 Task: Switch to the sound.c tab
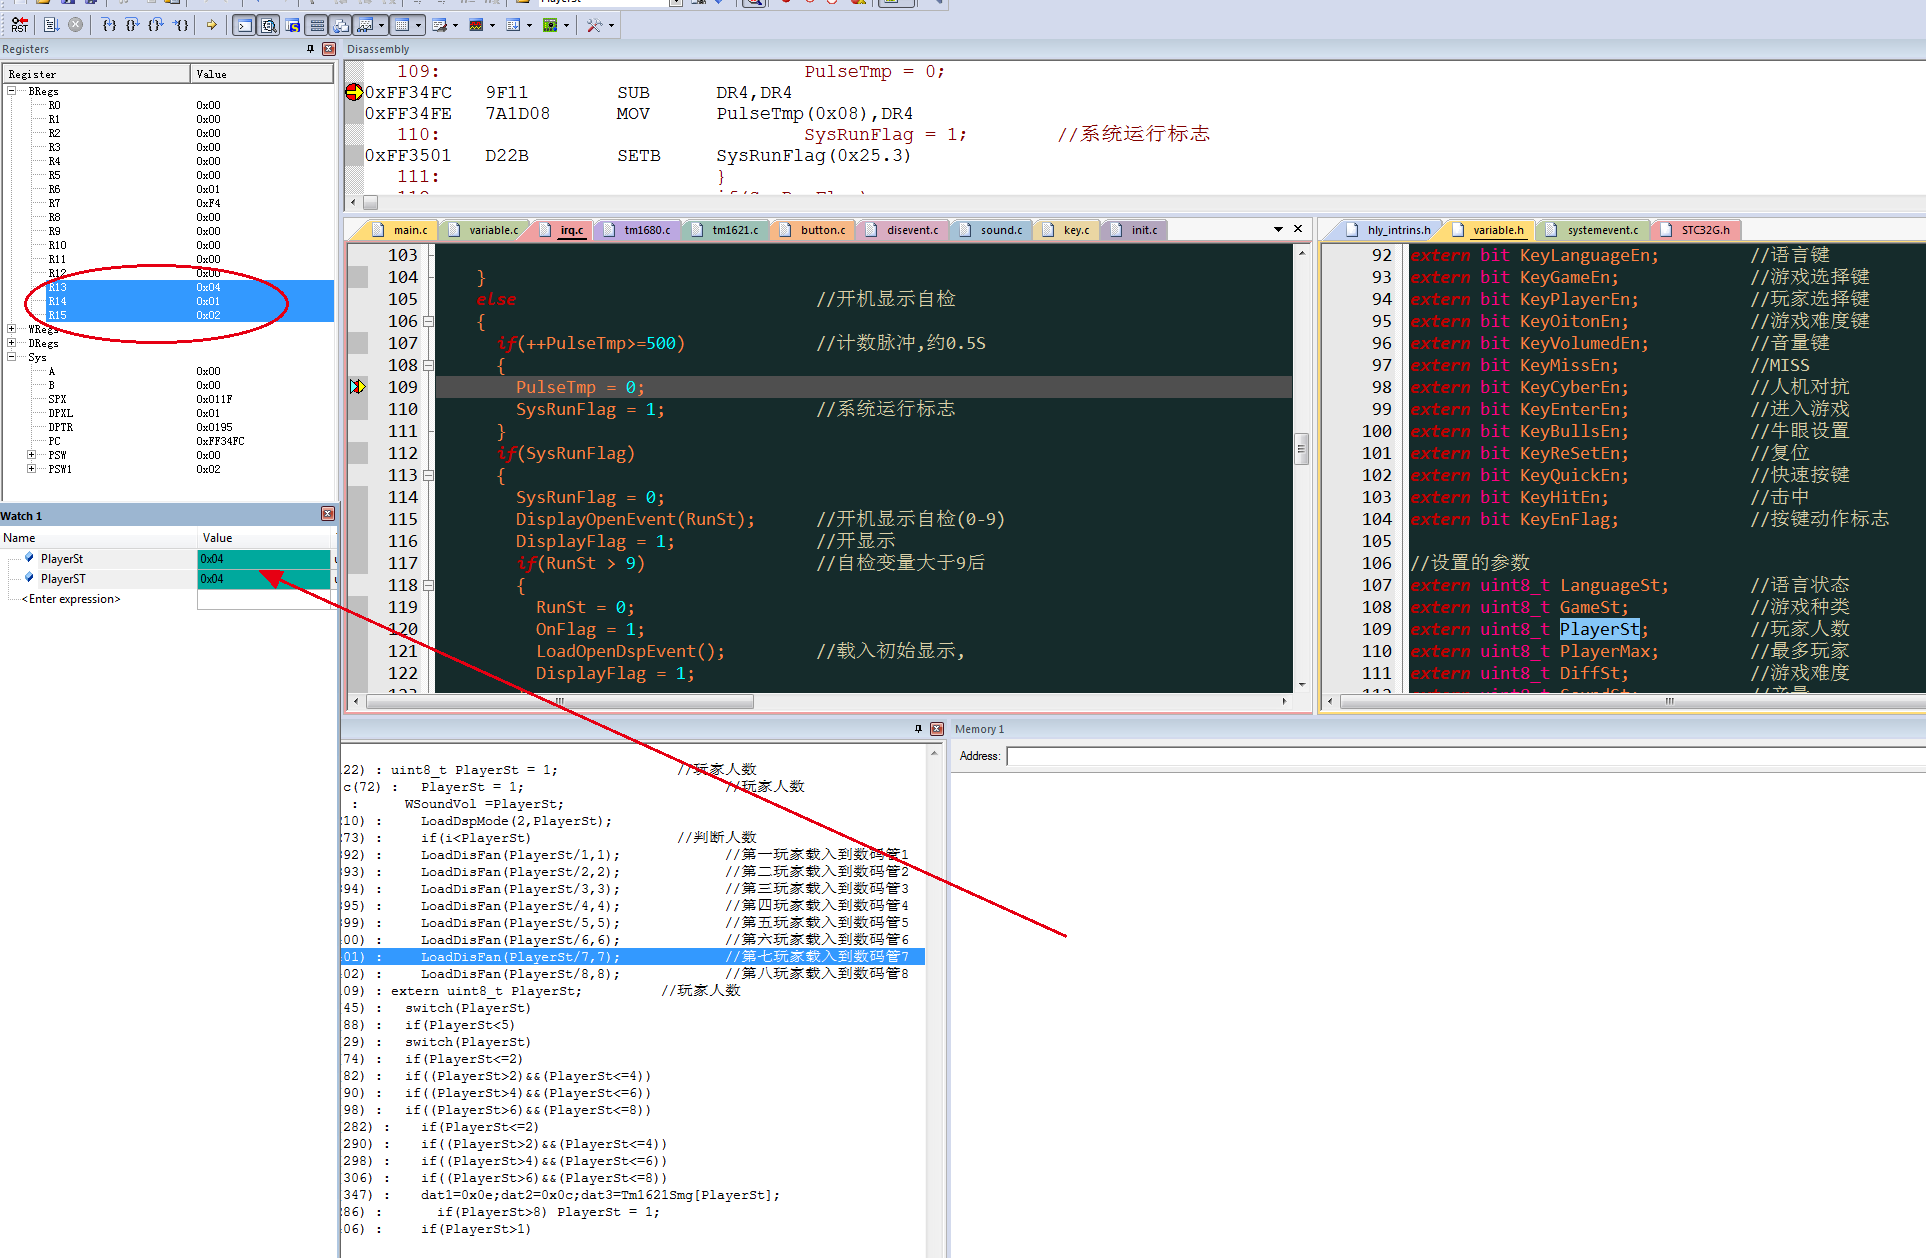[x=992, y=230]
